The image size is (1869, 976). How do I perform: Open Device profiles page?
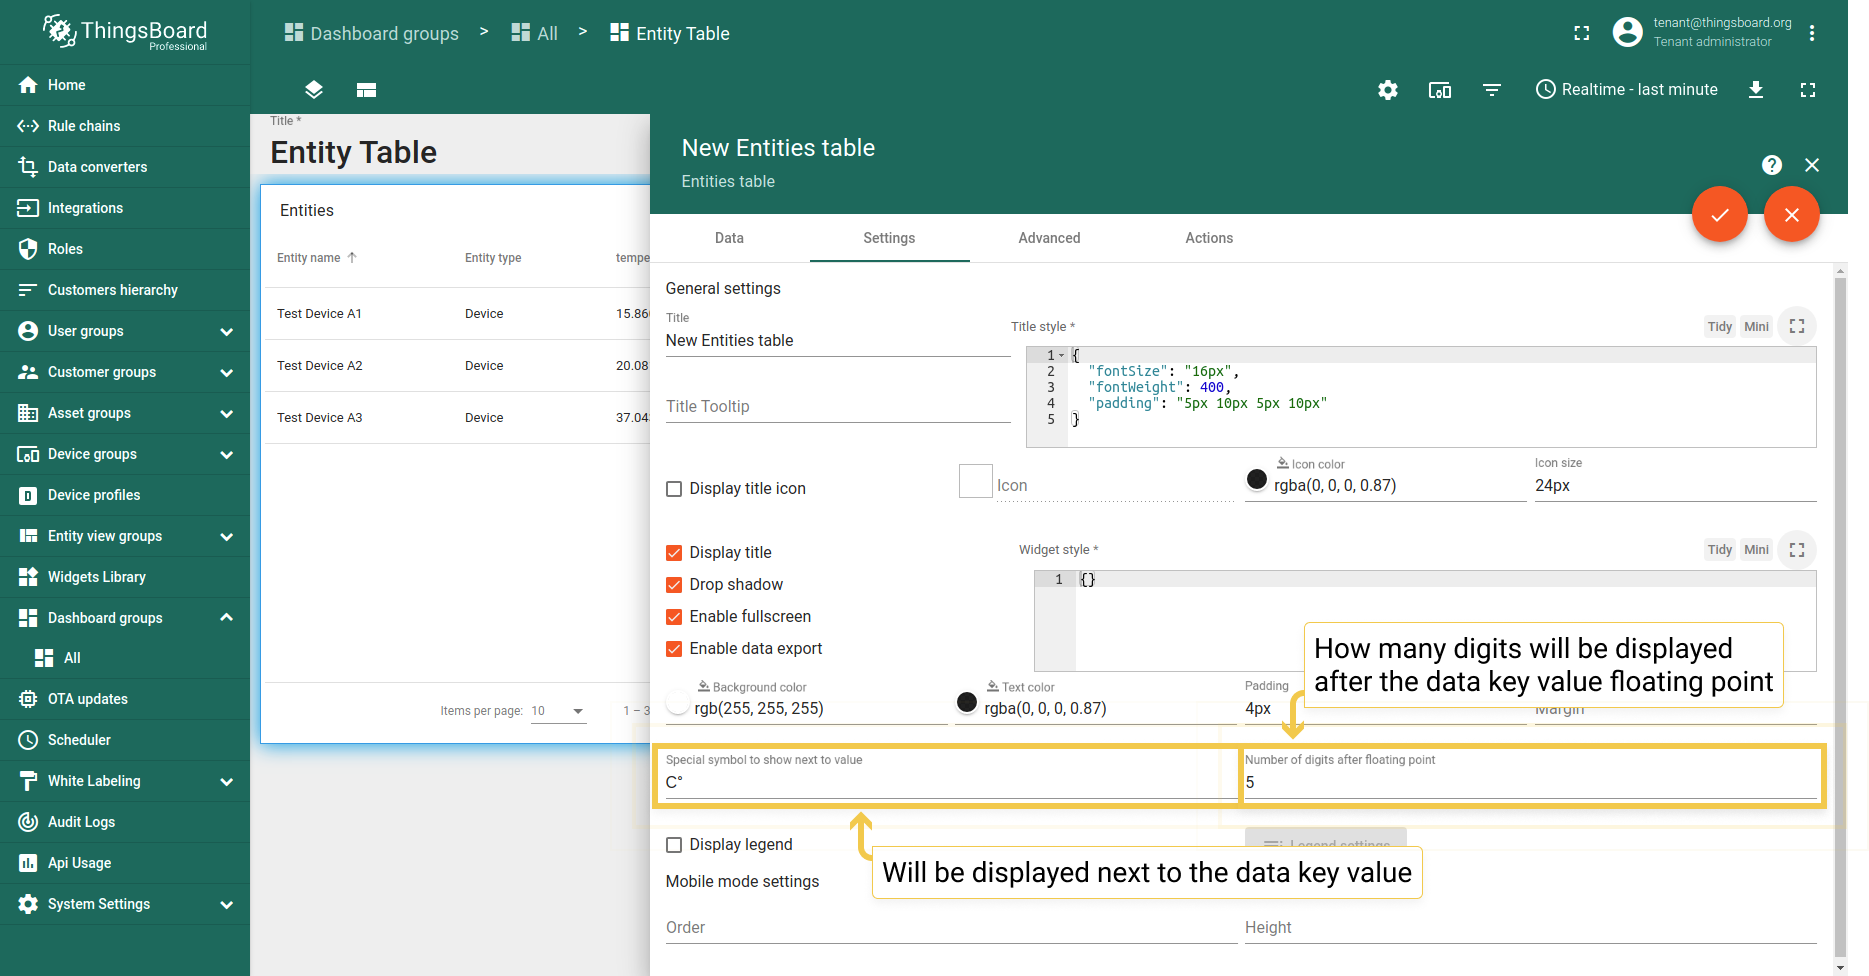pos(125,495)
